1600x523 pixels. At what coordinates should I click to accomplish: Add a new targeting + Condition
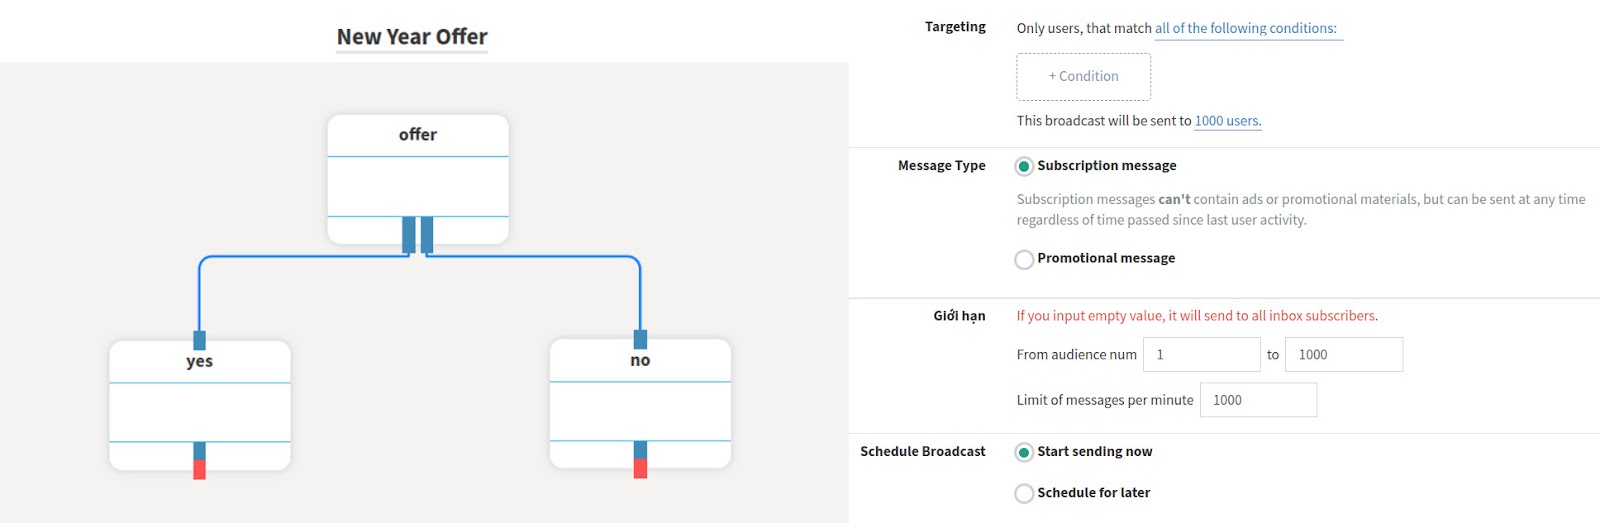1084,77
